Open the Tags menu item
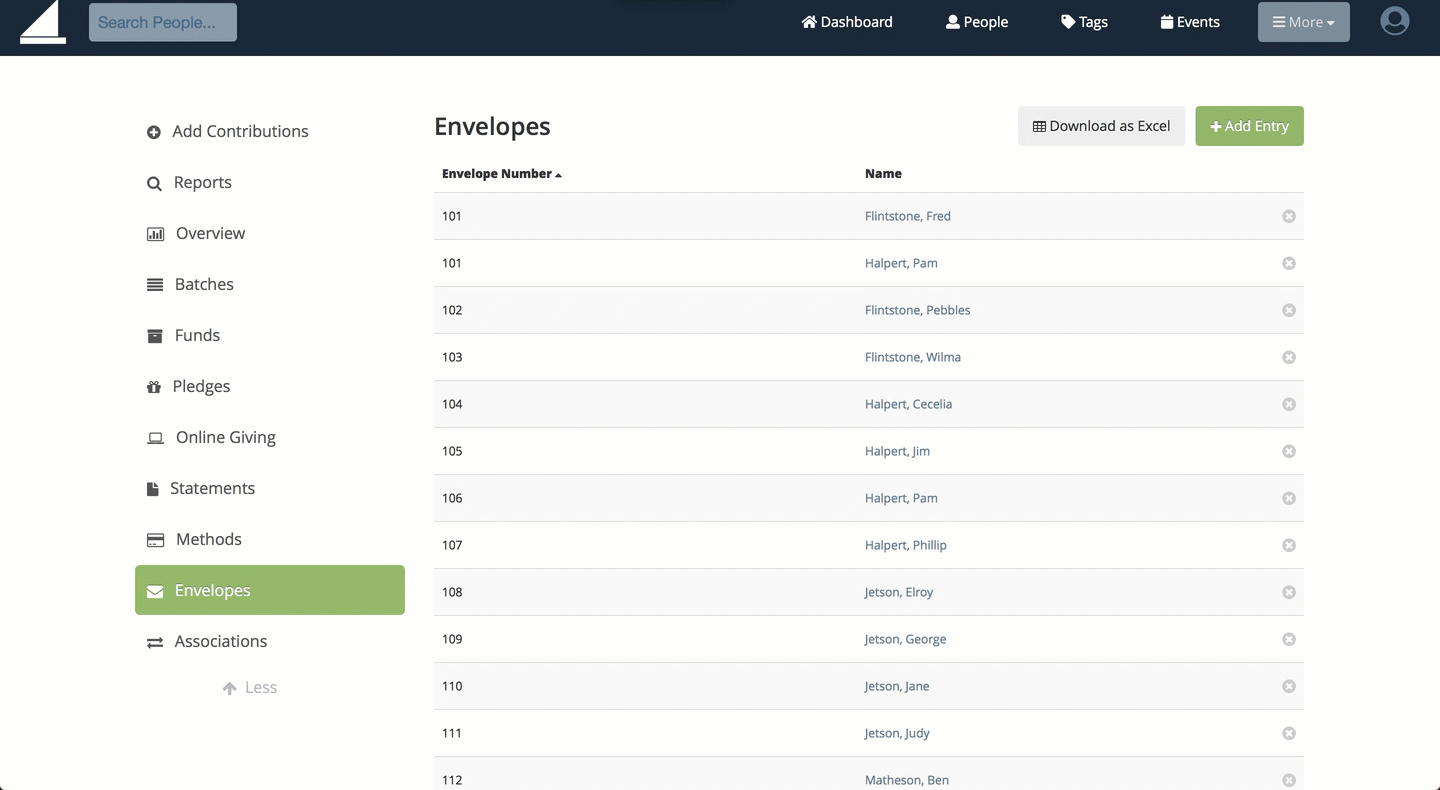 (1084, 22)
